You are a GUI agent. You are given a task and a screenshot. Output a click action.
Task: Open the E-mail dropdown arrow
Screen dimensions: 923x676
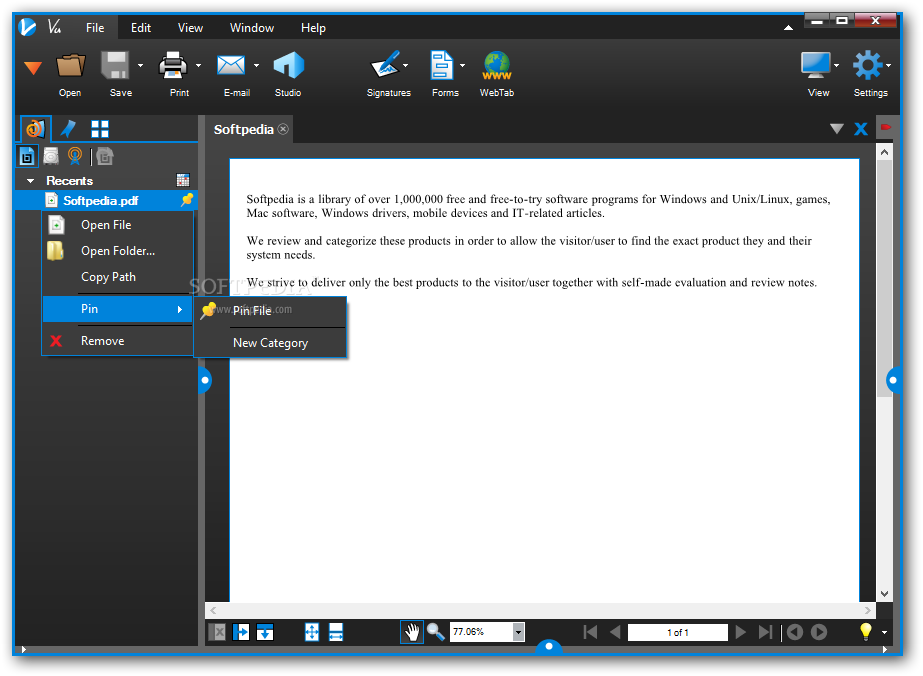tap(256, 65)
